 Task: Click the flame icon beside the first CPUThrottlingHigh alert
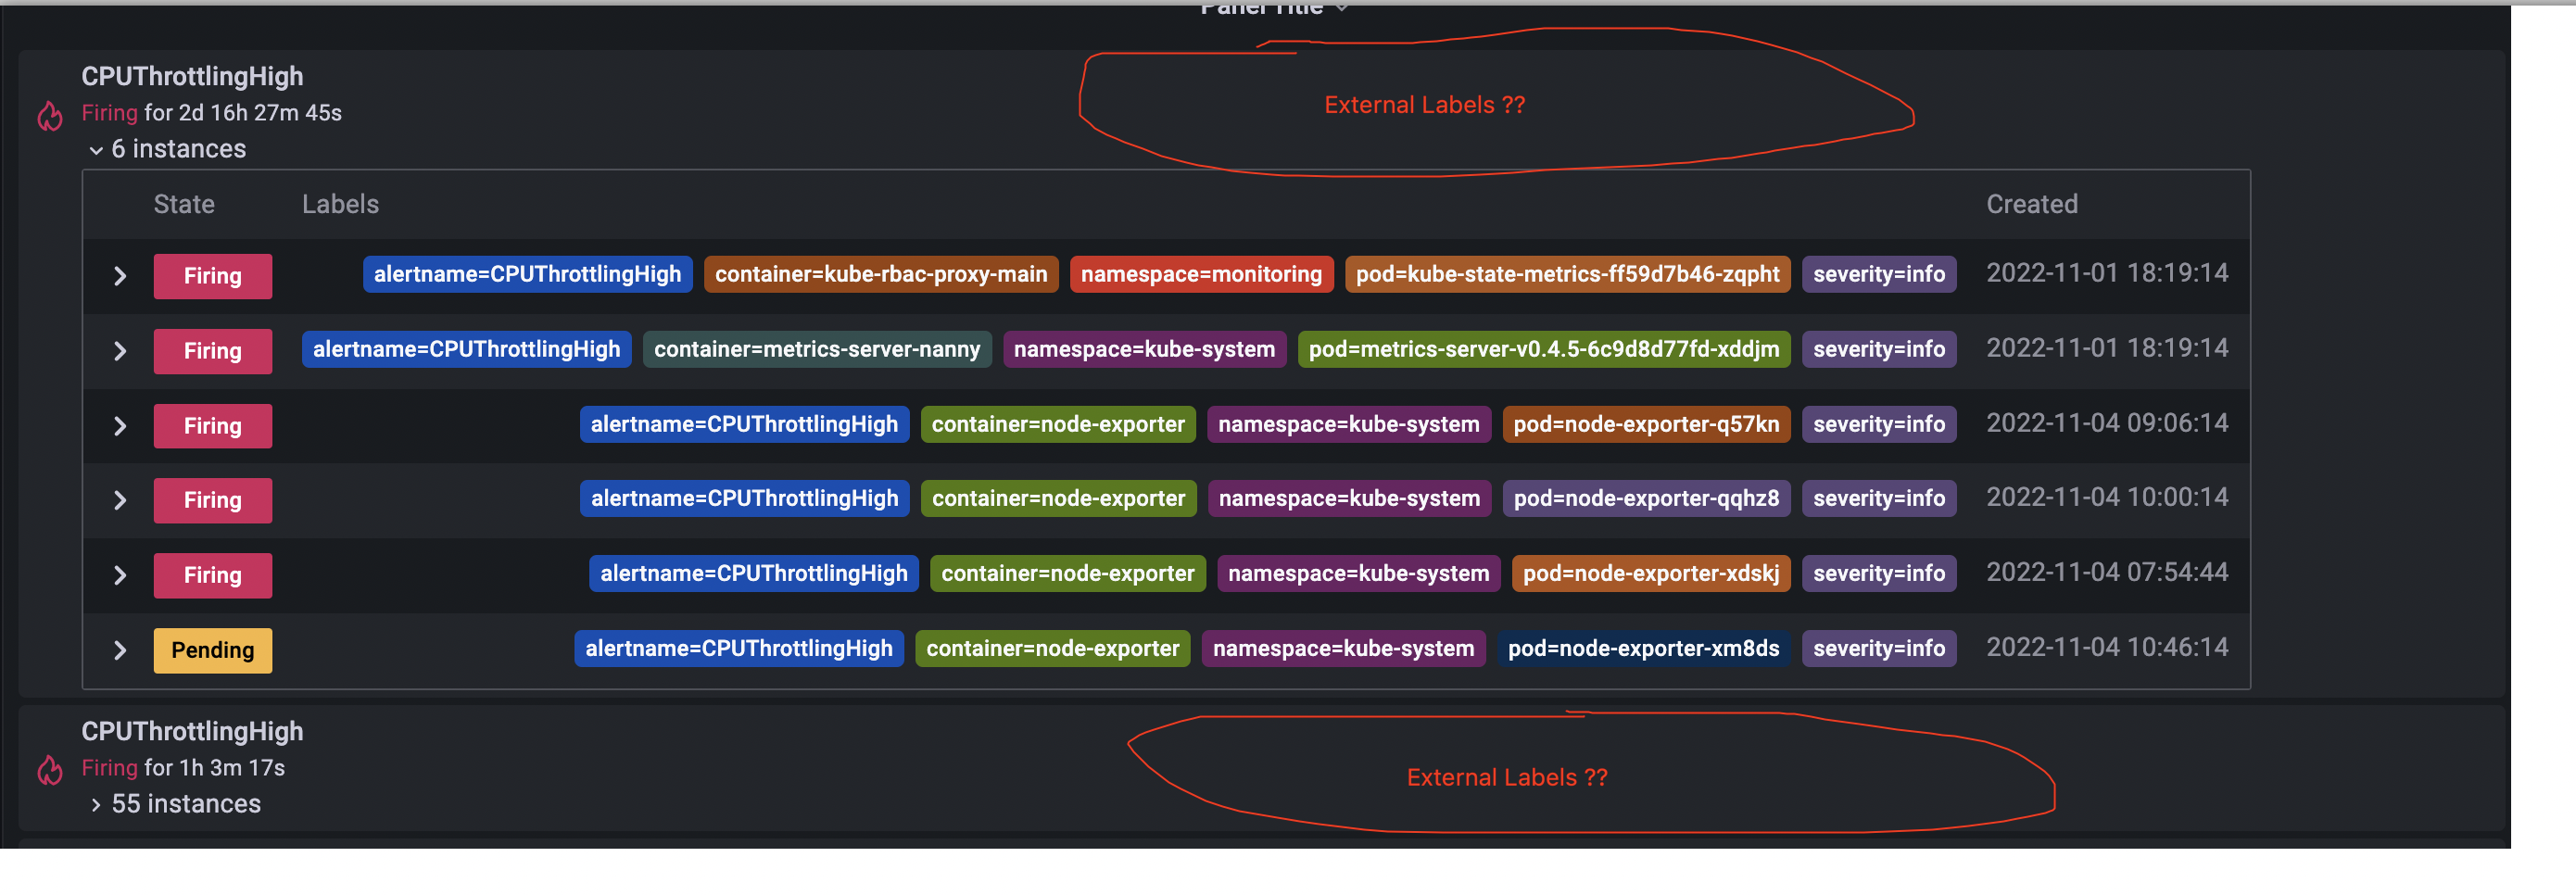coord(49,116)
